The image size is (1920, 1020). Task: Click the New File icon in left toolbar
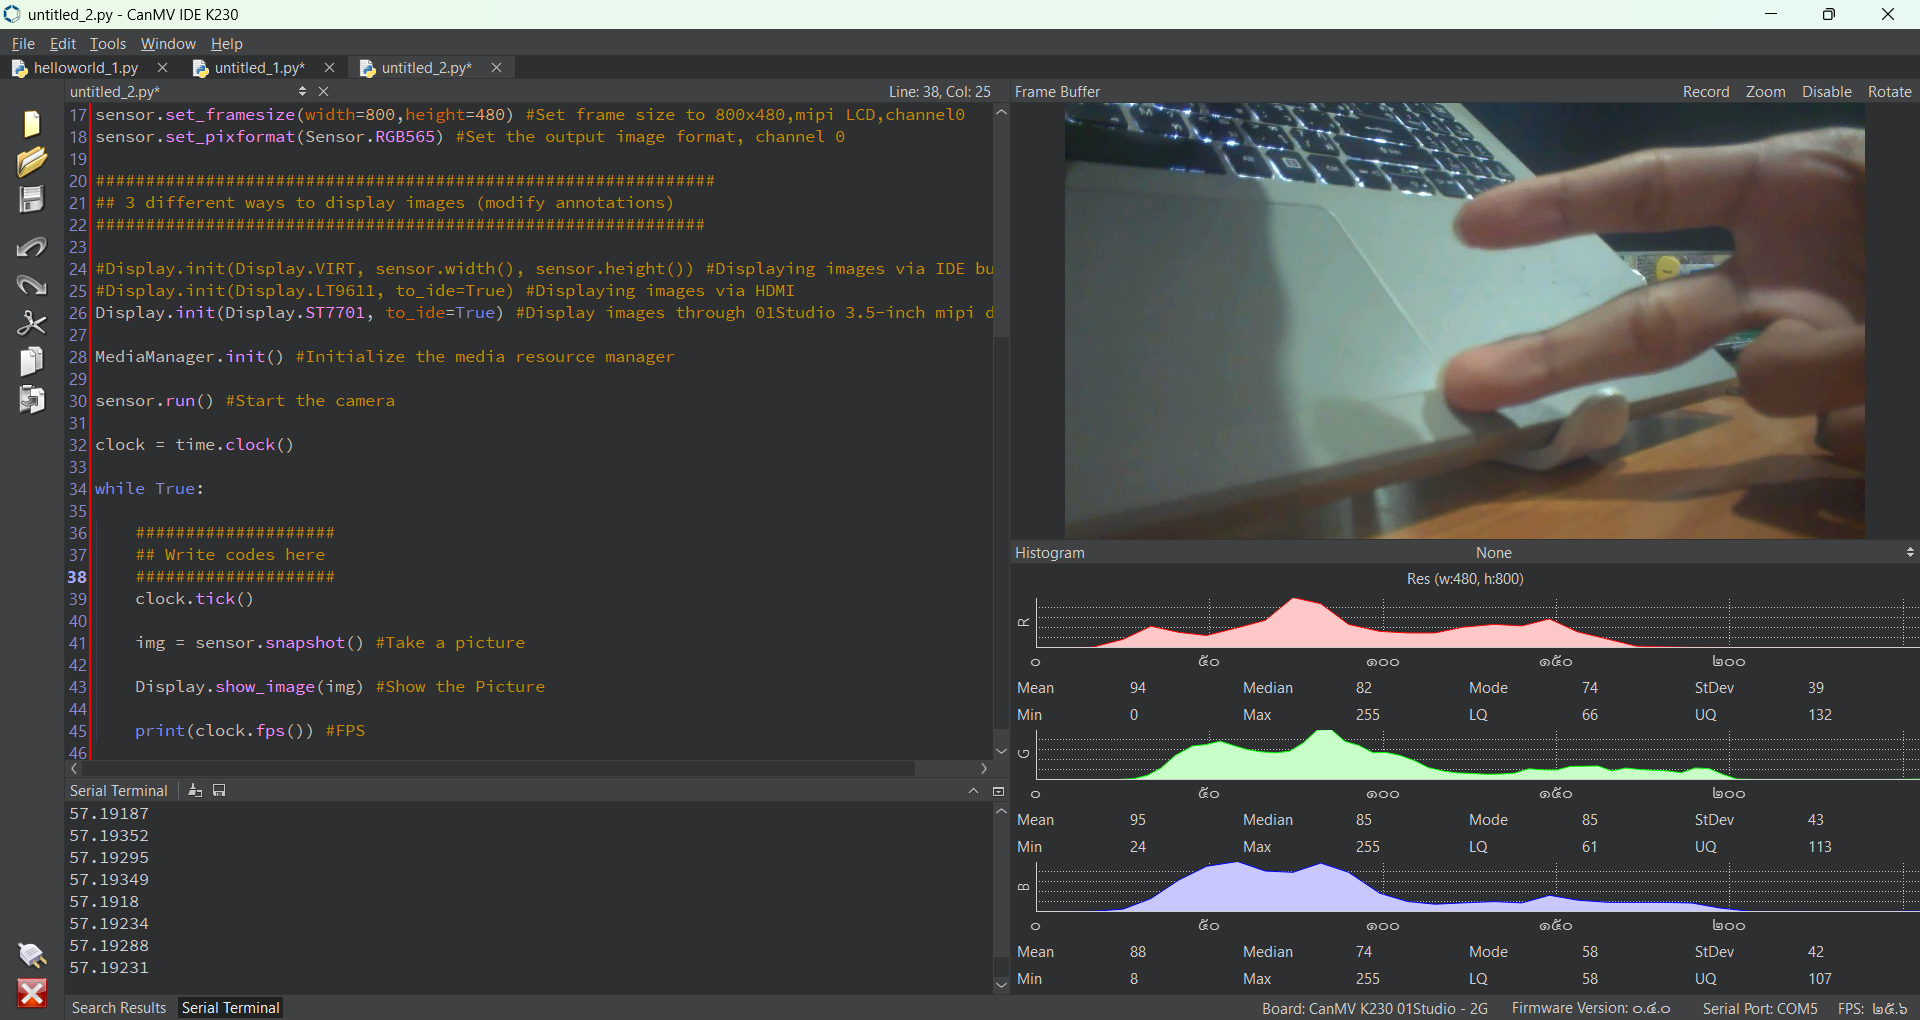pos(32,123)
